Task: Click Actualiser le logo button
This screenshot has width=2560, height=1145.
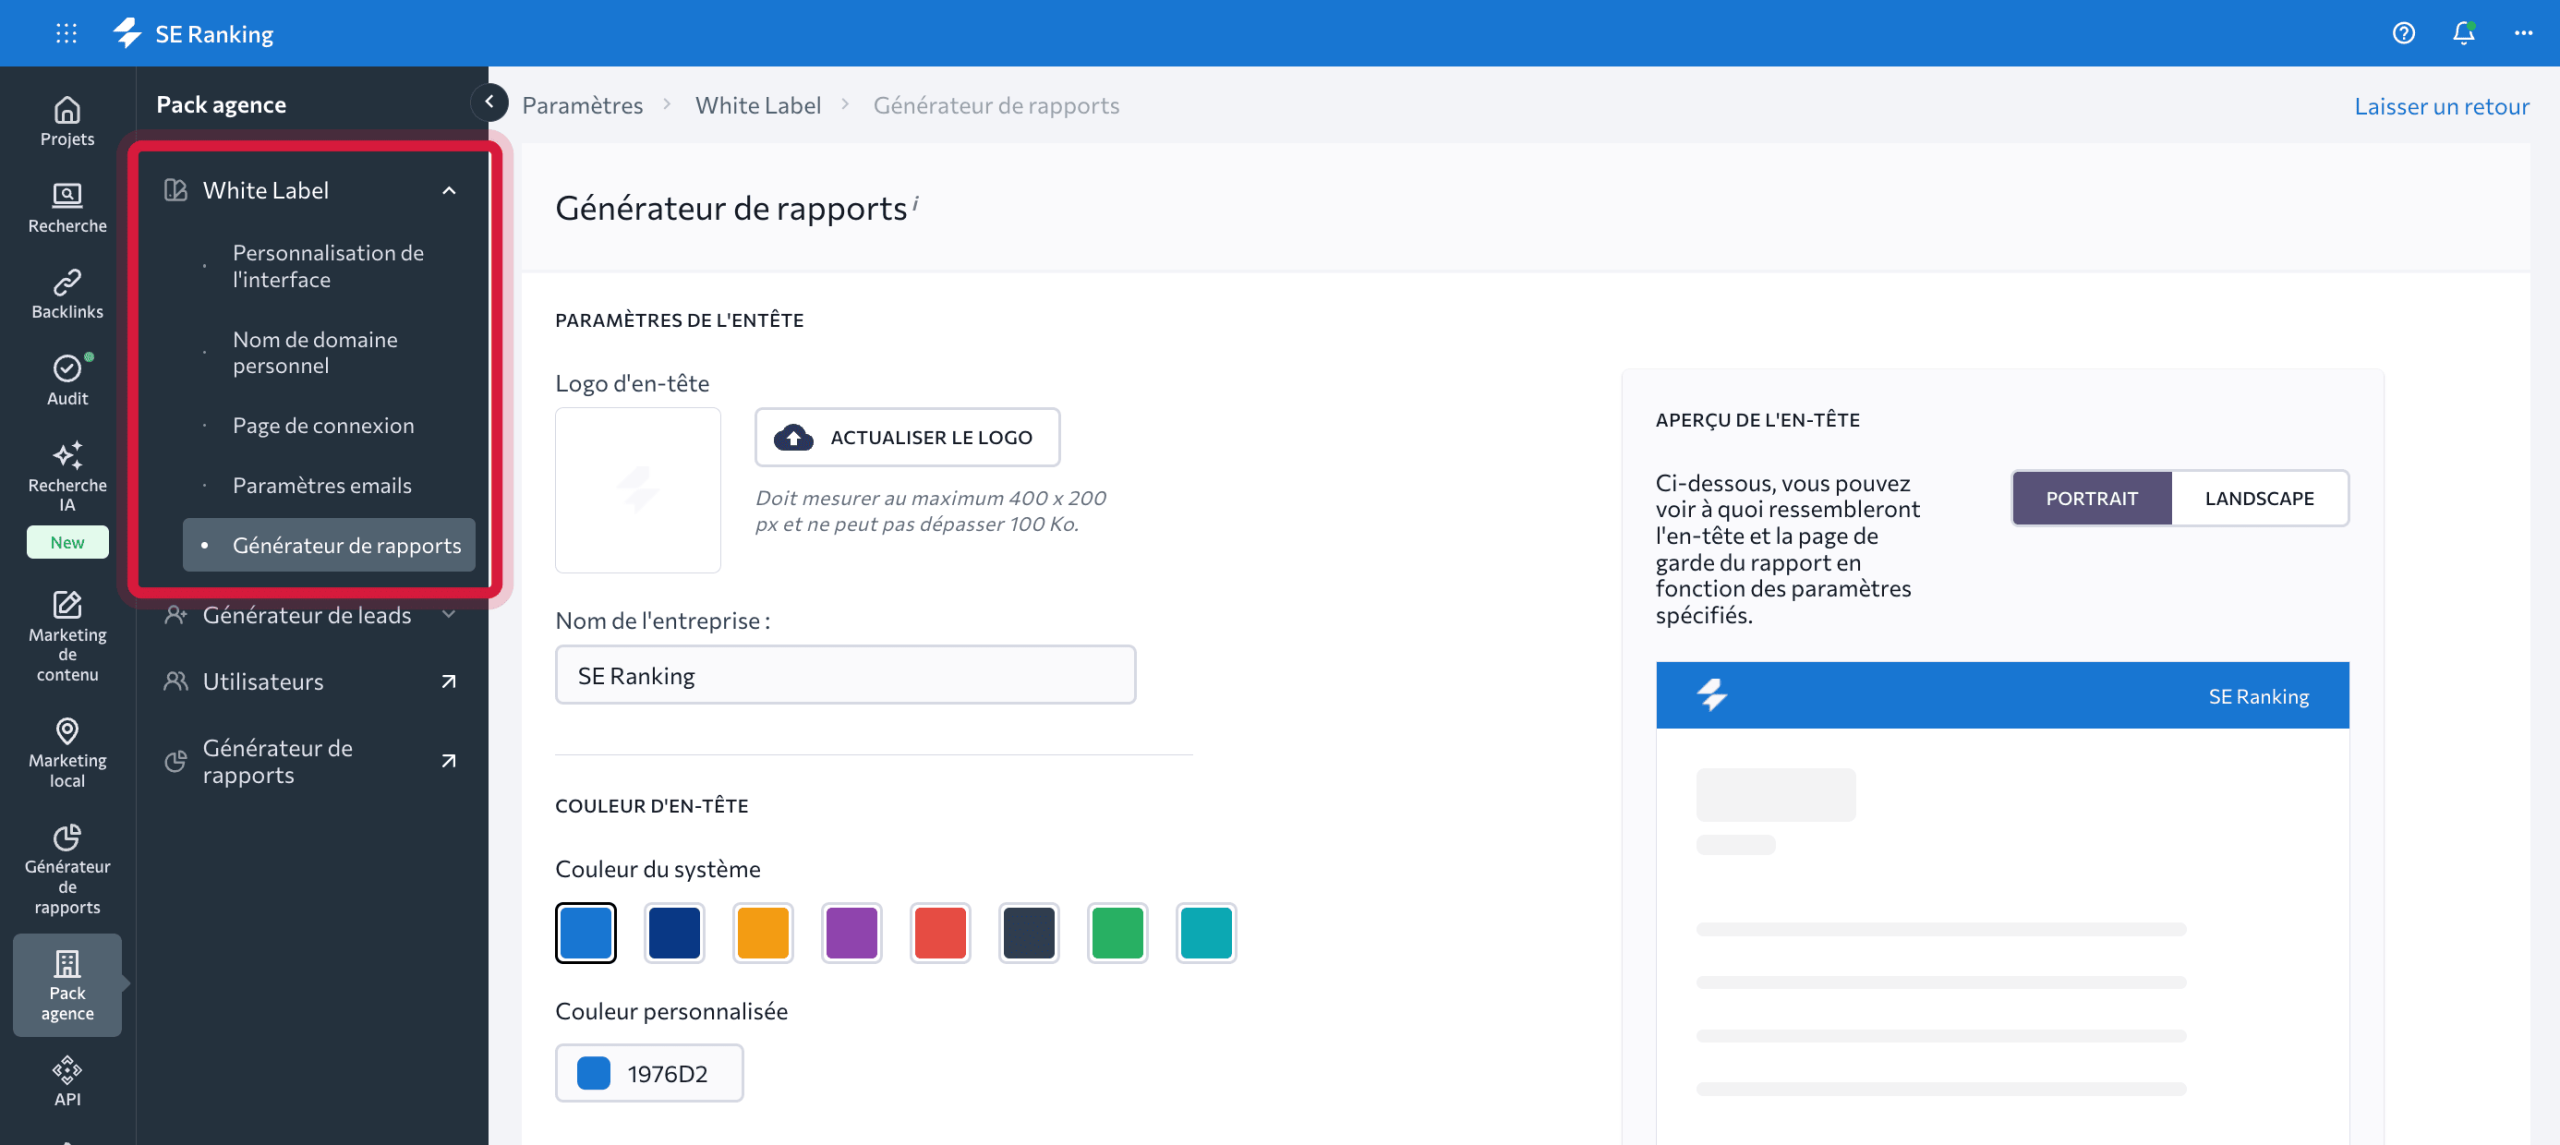Action: pos(907,437)
